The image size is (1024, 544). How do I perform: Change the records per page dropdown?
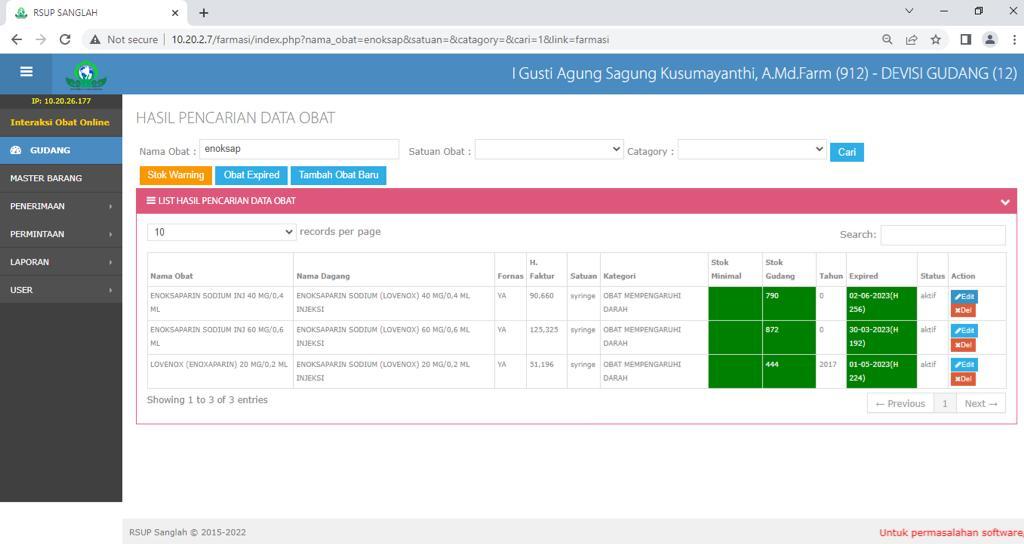pyautogui.click(x=221, y=232)
